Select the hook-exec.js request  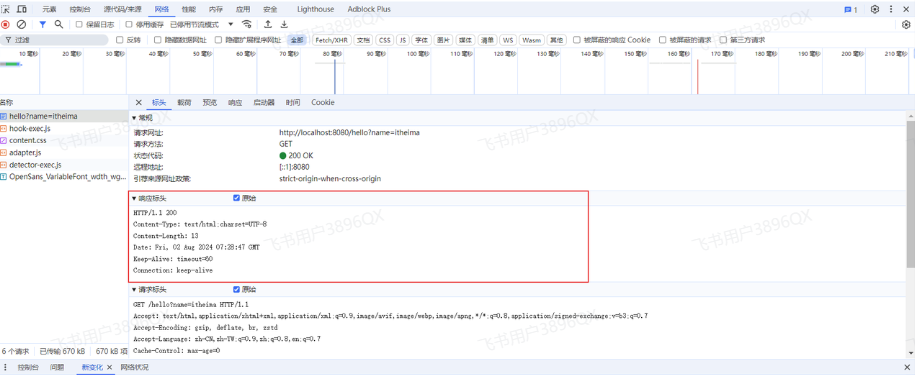pos(64,128)
